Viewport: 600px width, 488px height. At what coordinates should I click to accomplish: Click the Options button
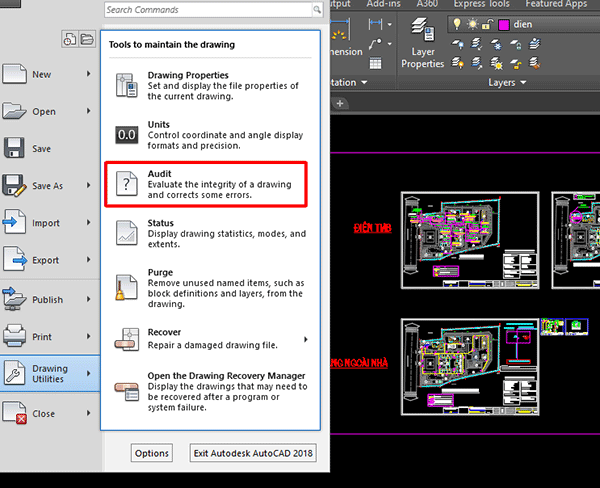[x=152, y=453]
